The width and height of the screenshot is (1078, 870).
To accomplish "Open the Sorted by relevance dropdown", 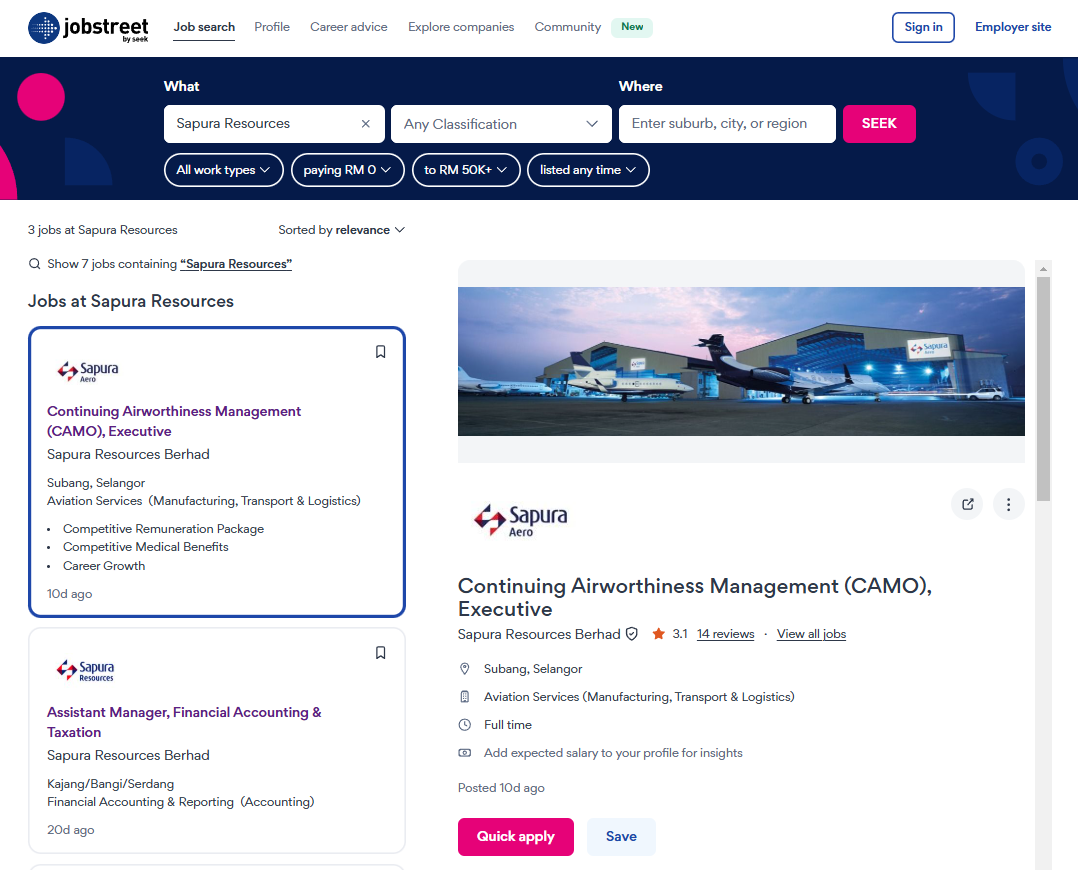I will tap(342, 230).
